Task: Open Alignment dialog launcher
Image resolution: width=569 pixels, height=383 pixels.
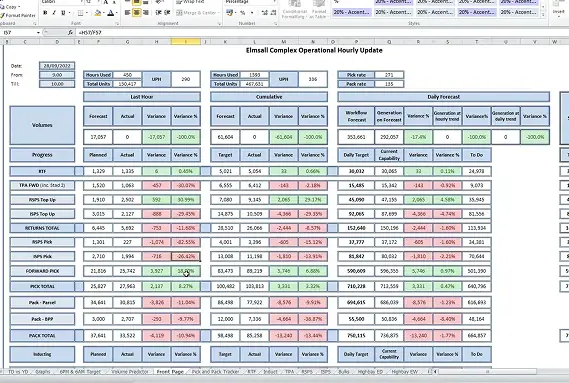Action: click(219, 24)
